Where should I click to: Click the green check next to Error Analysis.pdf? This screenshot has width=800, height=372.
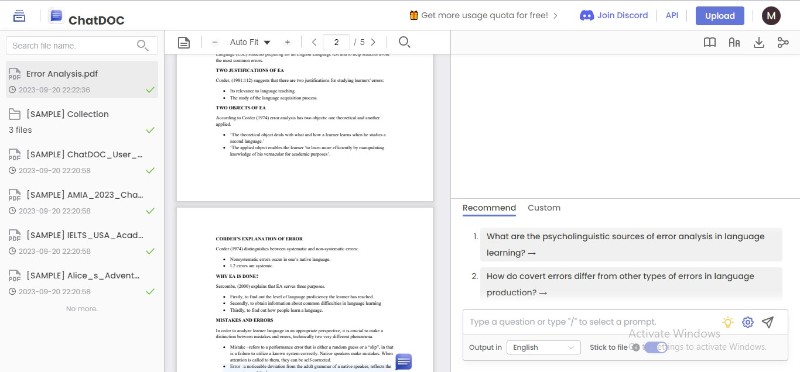pos(150,90)
